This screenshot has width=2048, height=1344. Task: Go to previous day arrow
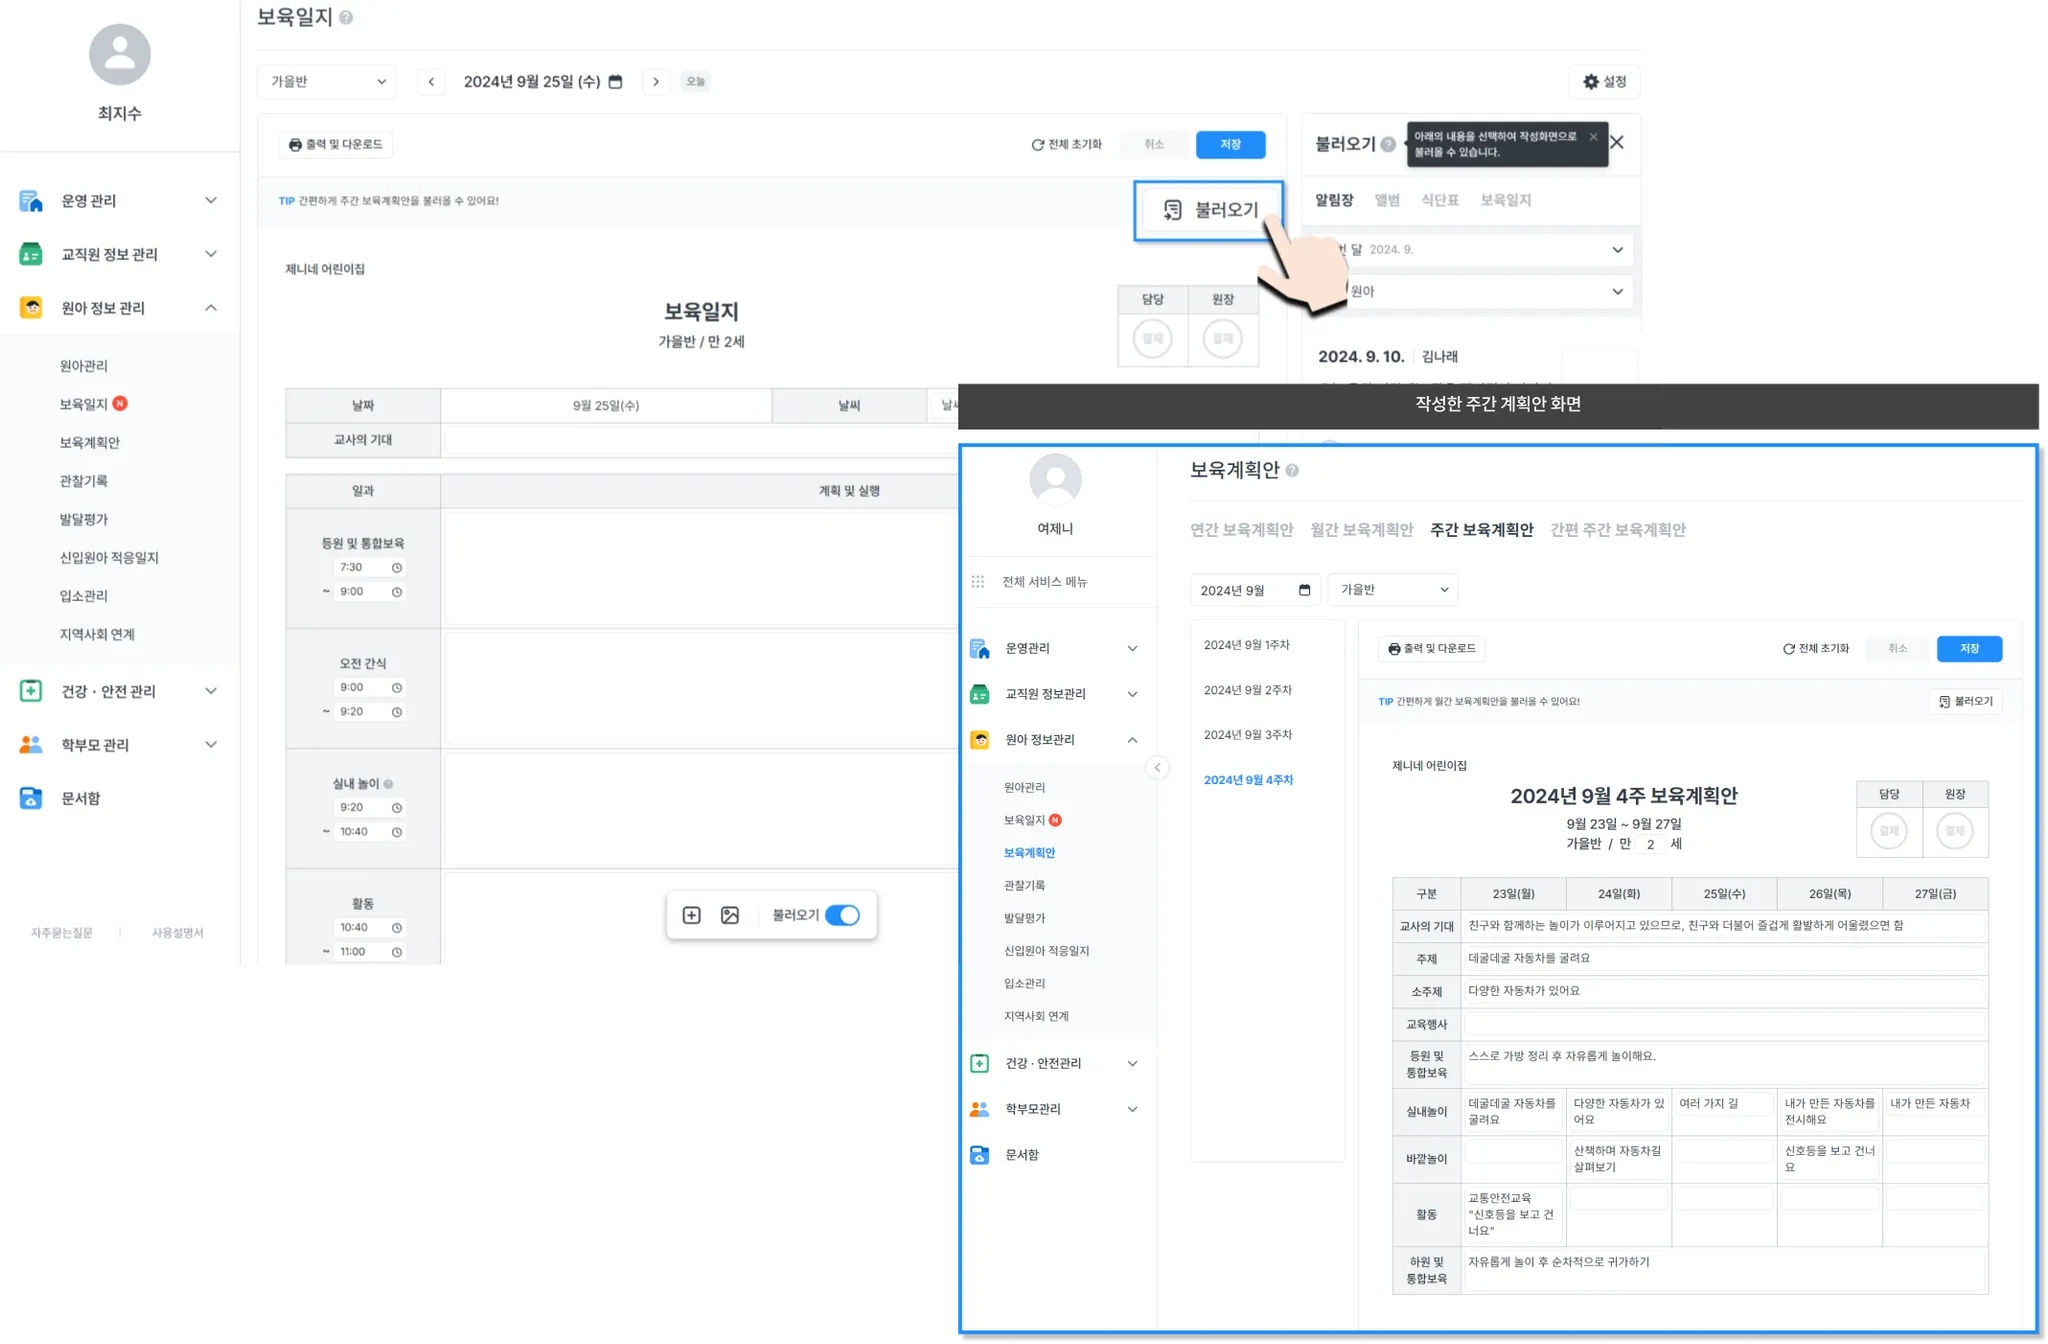pyautogui.click(x=431, y=82)
